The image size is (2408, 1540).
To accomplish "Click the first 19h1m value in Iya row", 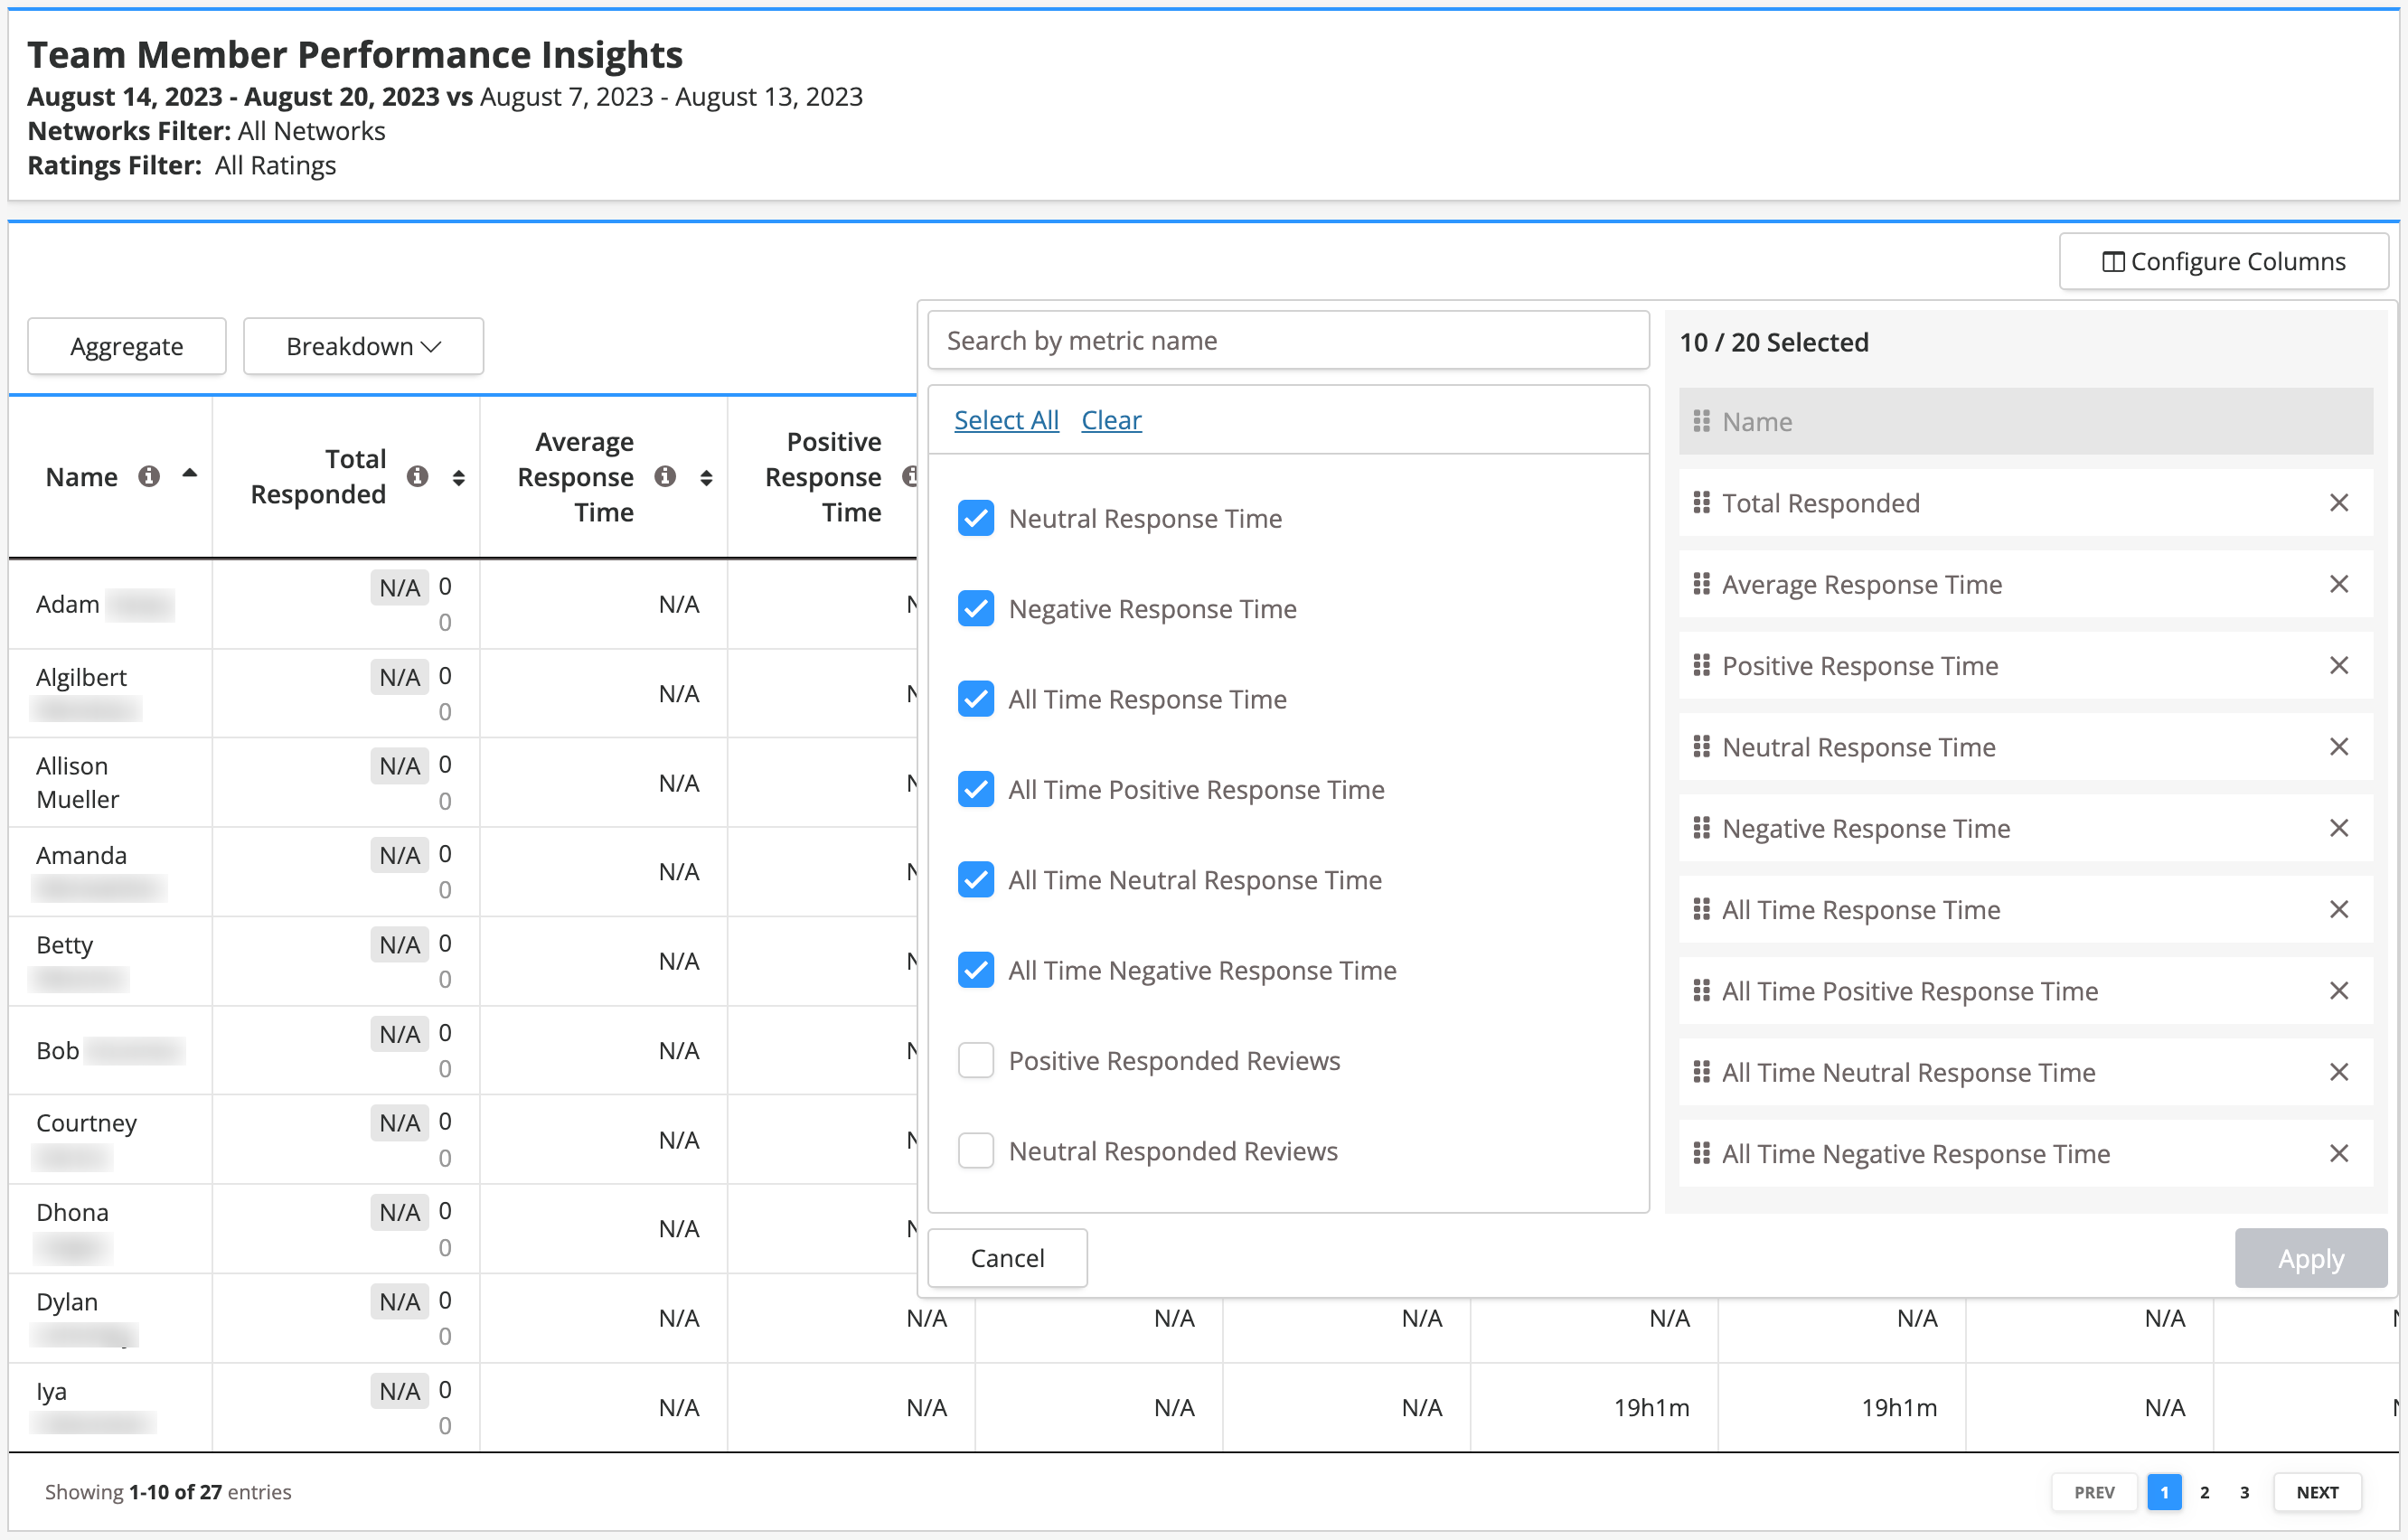I will 1651,1407.
